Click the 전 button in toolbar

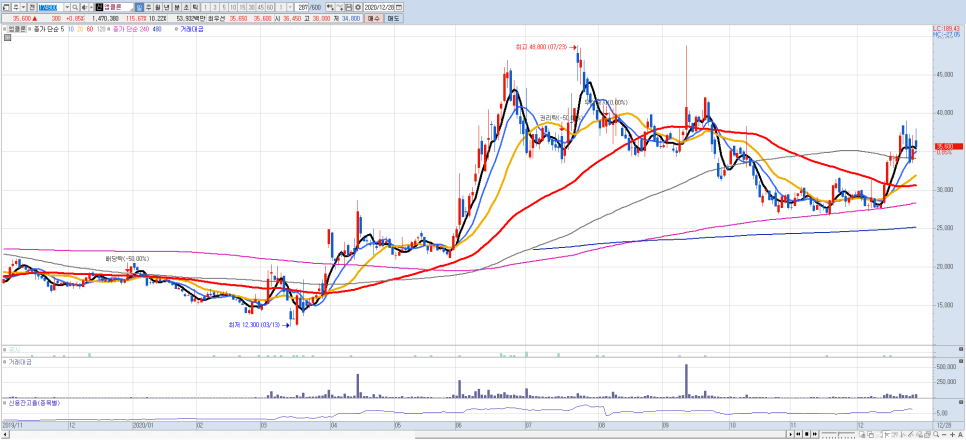coord(32,7)
